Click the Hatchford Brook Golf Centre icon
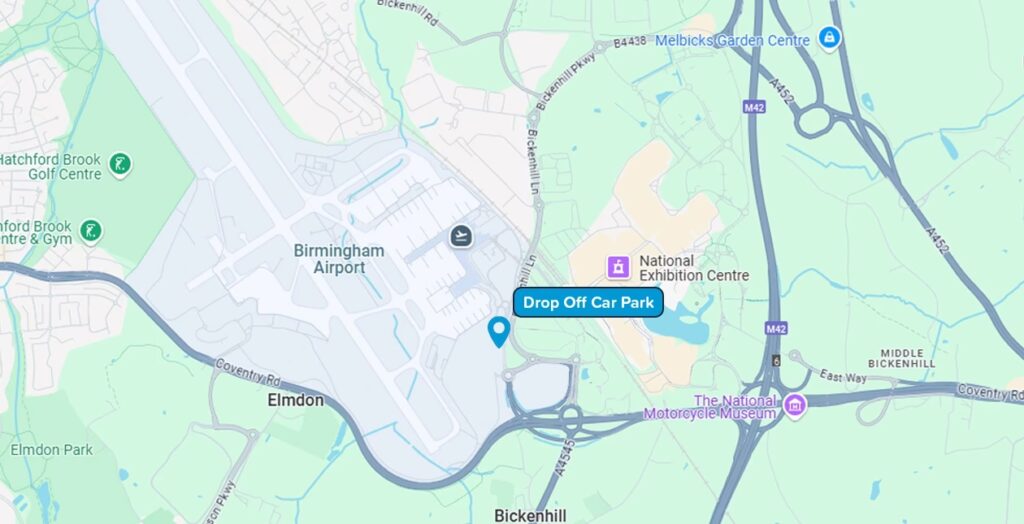The height and width of the screenshot is (524, 1024). 120,165
